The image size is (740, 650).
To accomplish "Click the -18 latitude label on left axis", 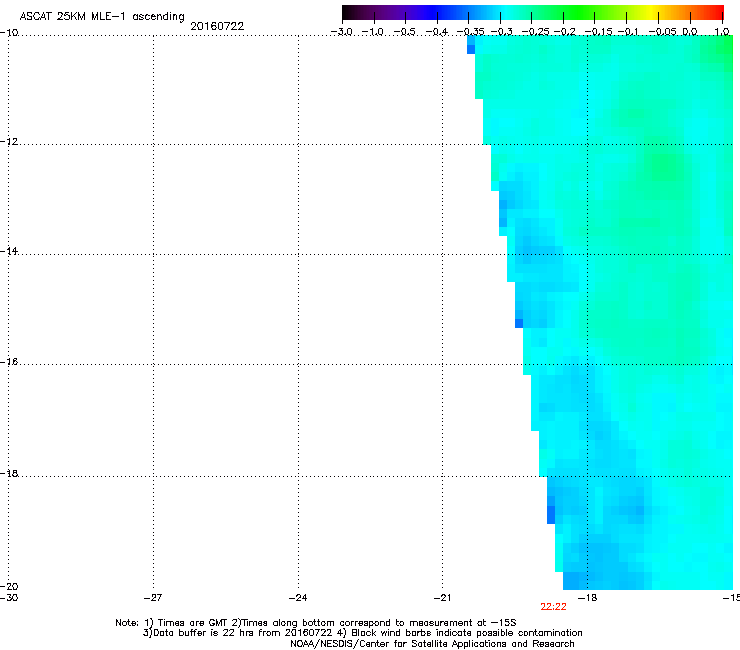I will tap(9, 473).
